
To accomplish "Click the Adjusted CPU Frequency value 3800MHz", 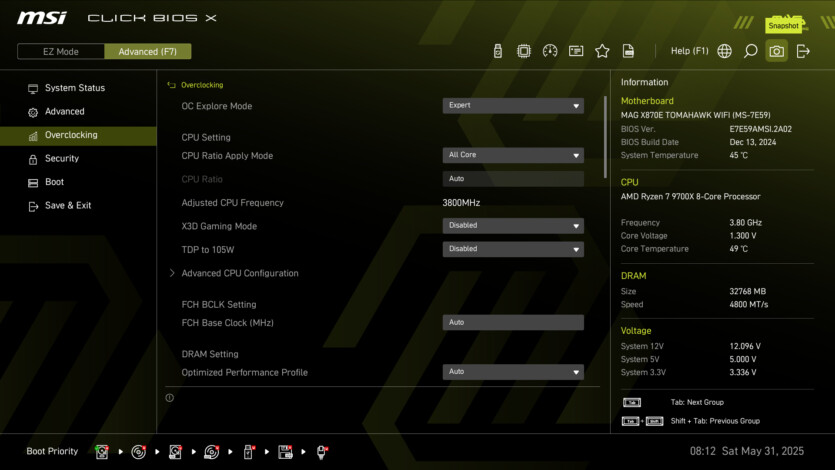I will (x=461, y=203).
